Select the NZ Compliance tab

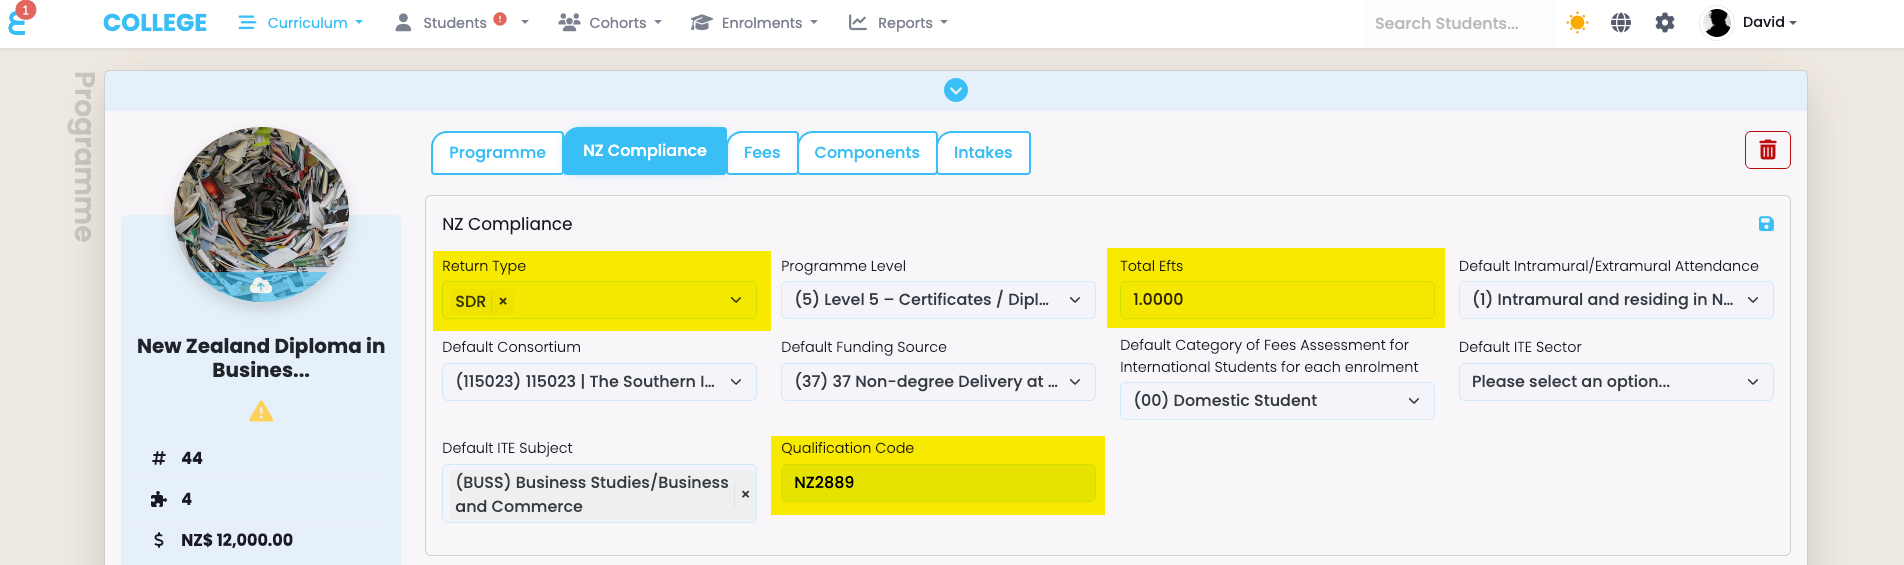pos(645,151)
